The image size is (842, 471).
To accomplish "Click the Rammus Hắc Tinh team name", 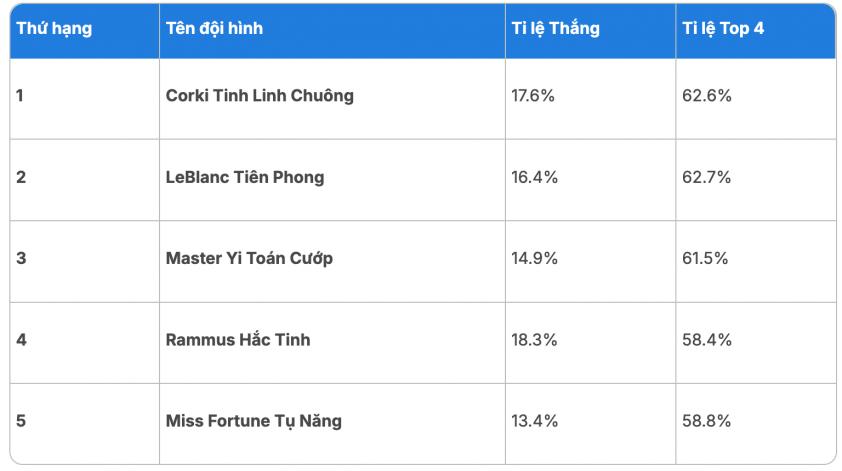I will pos(238,339).
